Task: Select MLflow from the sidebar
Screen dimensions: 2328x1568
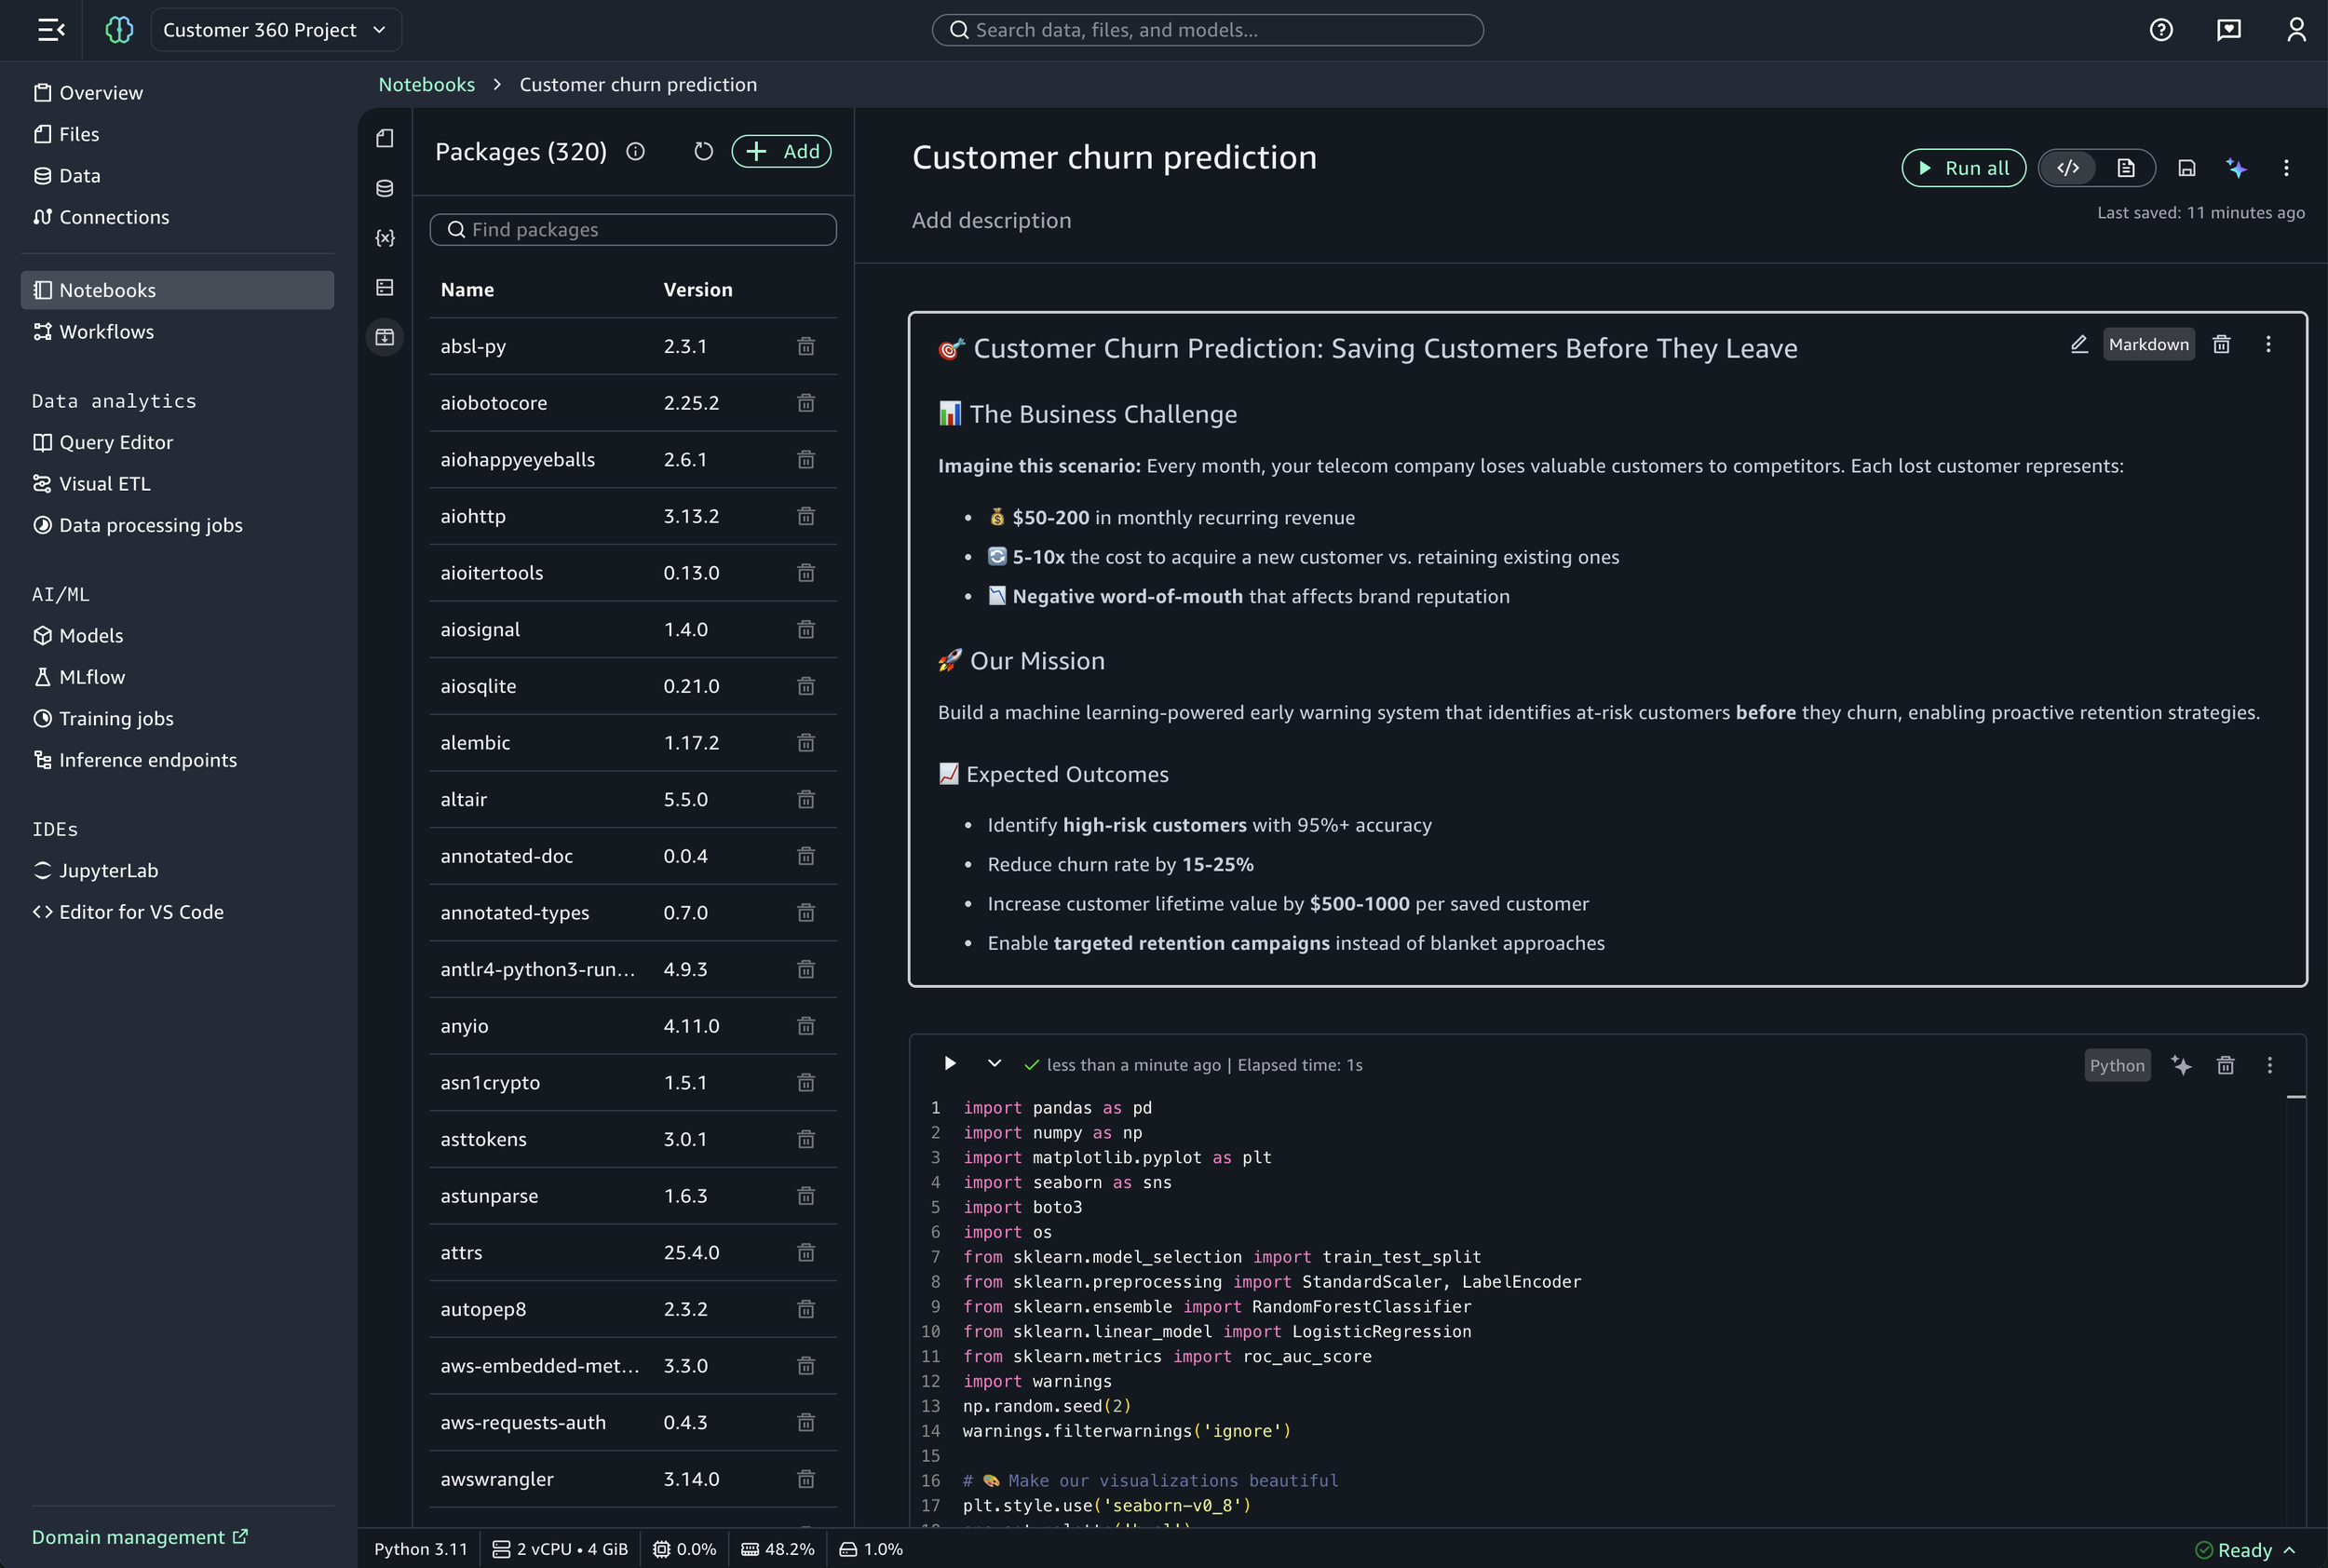Action: (91, 677)
